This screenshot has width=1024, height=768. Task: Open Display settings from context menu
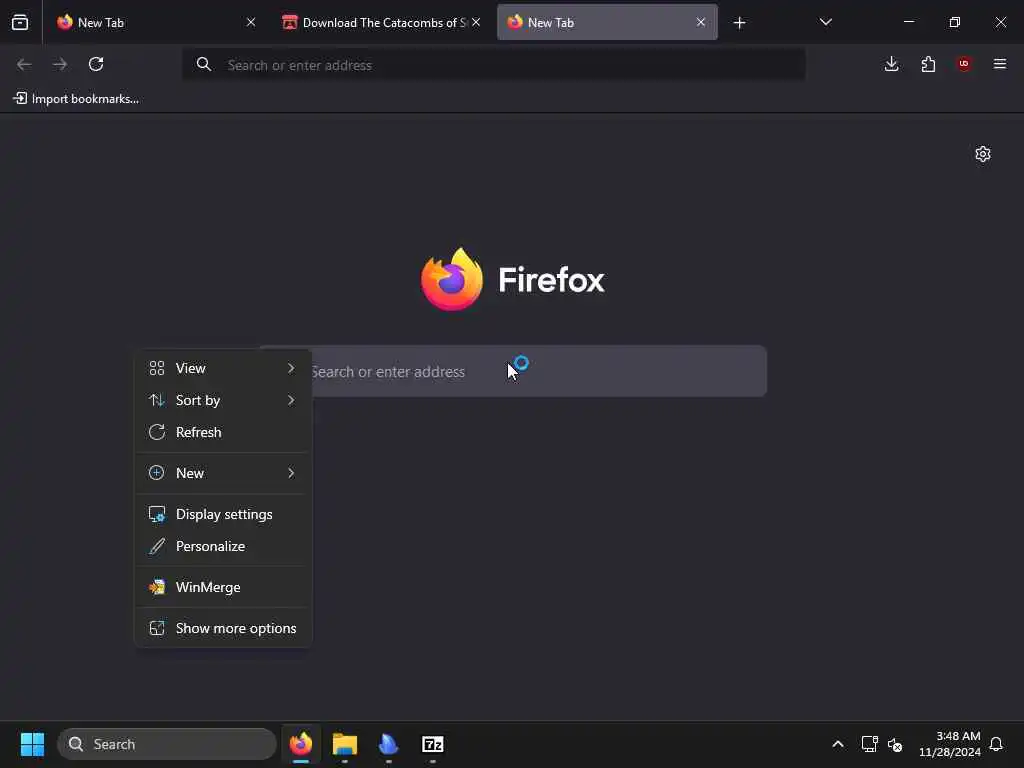[223, 514]
